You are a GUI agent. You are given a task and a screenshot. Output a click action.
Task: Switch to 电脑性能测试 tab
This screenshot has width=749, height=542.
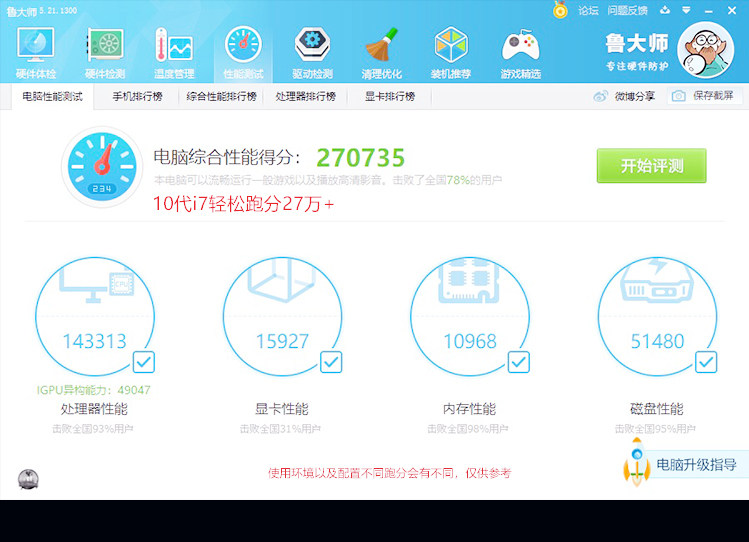coord(53,96)
